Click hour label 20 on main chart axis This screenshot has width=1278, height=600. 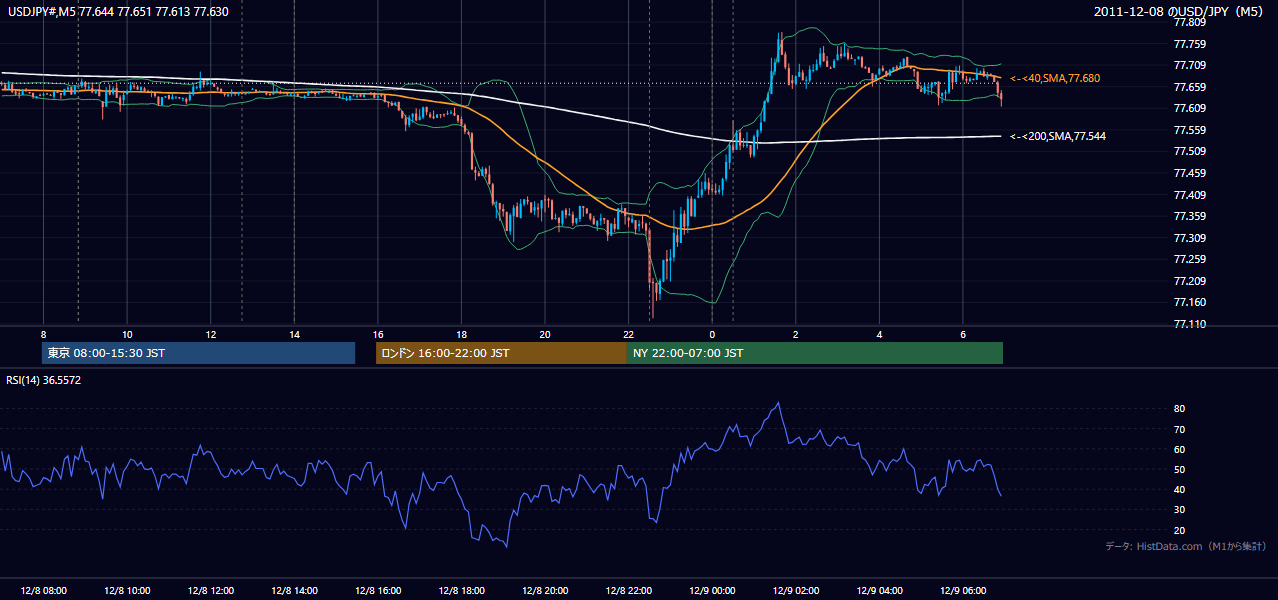pyautogui.click(x=545, y=334)
